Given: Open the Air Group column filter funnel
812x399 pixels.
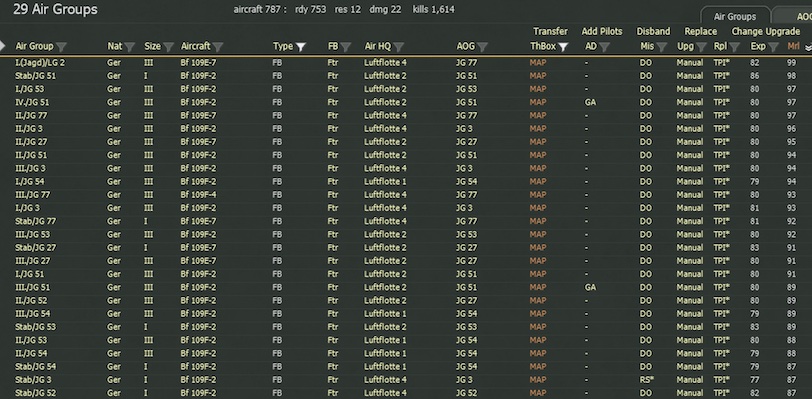Looking at the screenshot, I should click(61, 47).
